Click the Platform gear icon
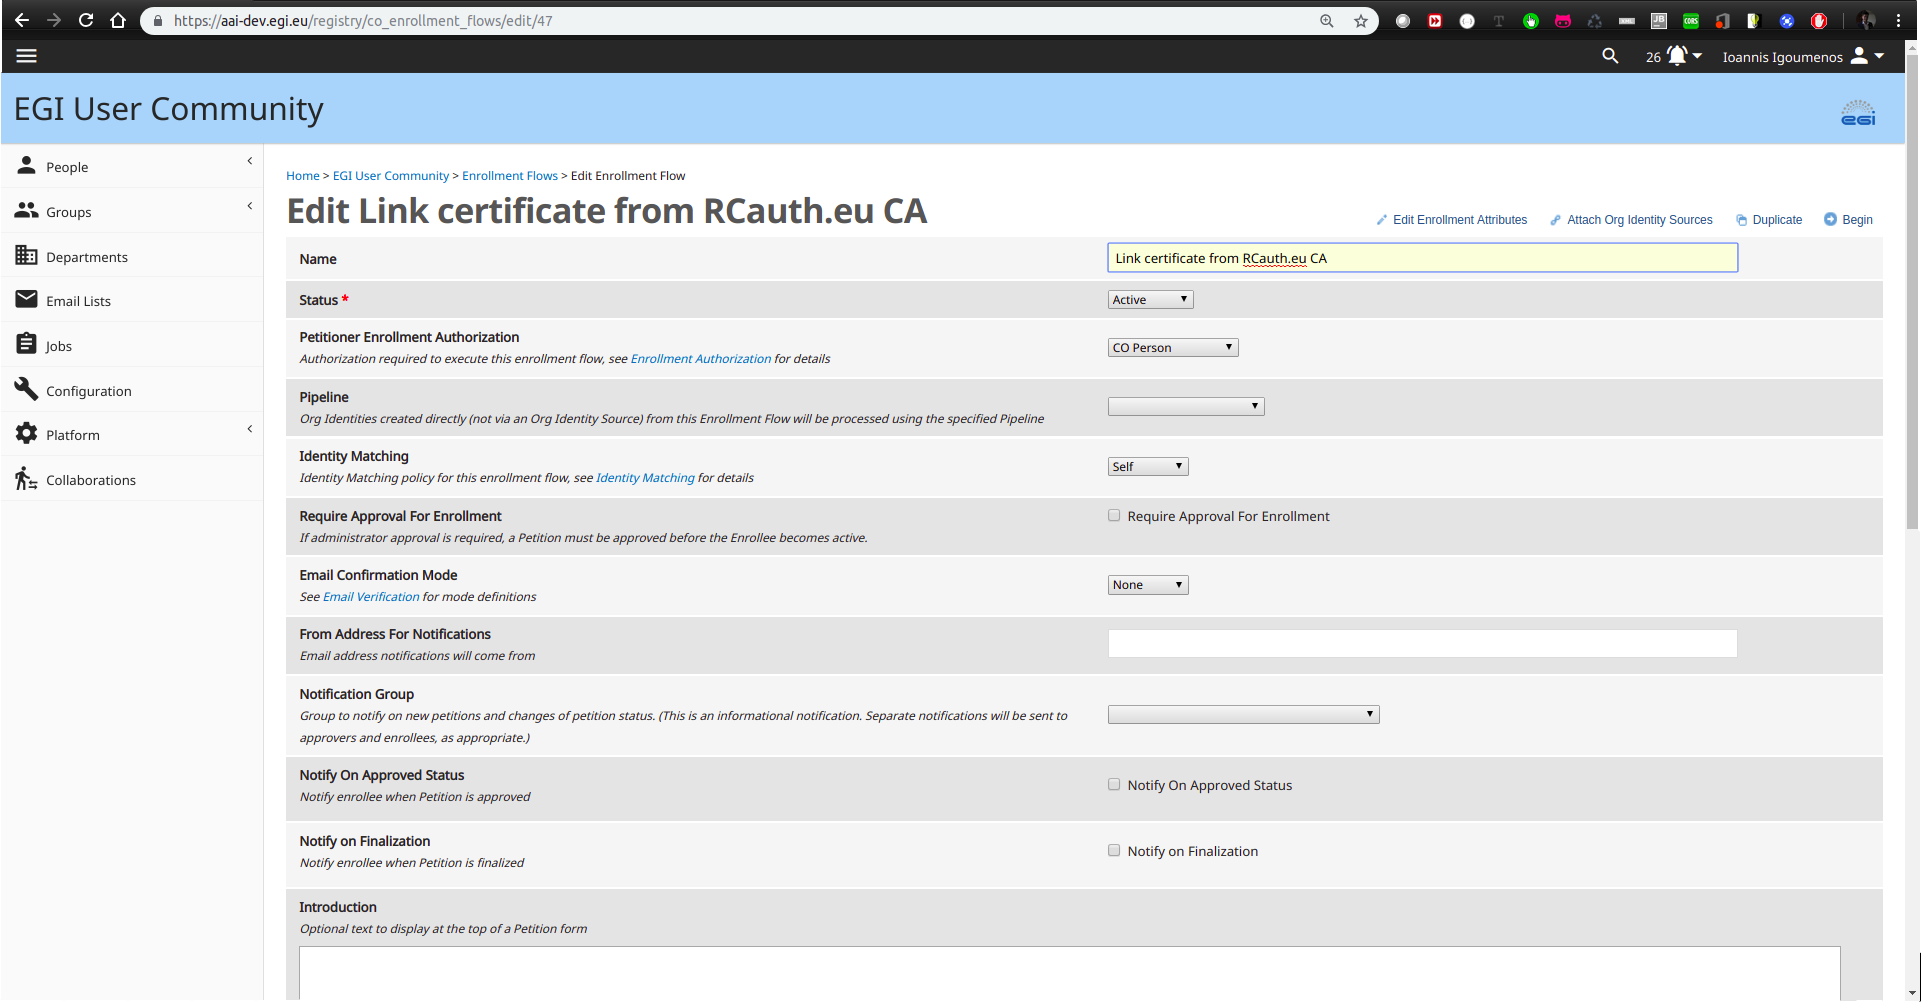Screen dimensions: 1921x1002 point(27,433)
